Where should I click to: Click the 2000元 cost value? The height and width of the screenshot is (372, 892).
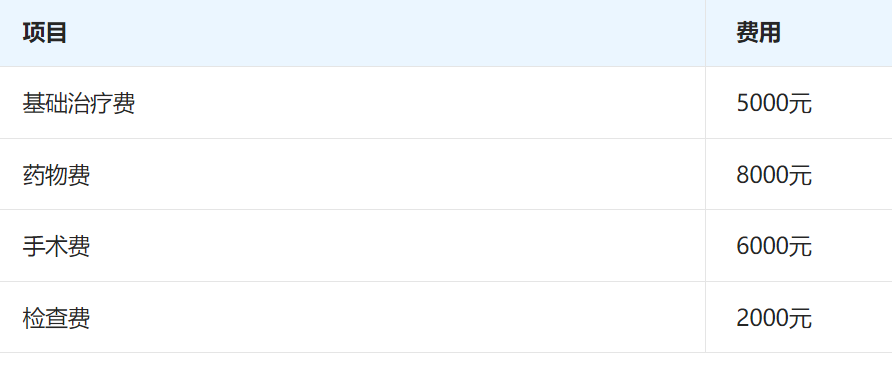pos(774,318)
